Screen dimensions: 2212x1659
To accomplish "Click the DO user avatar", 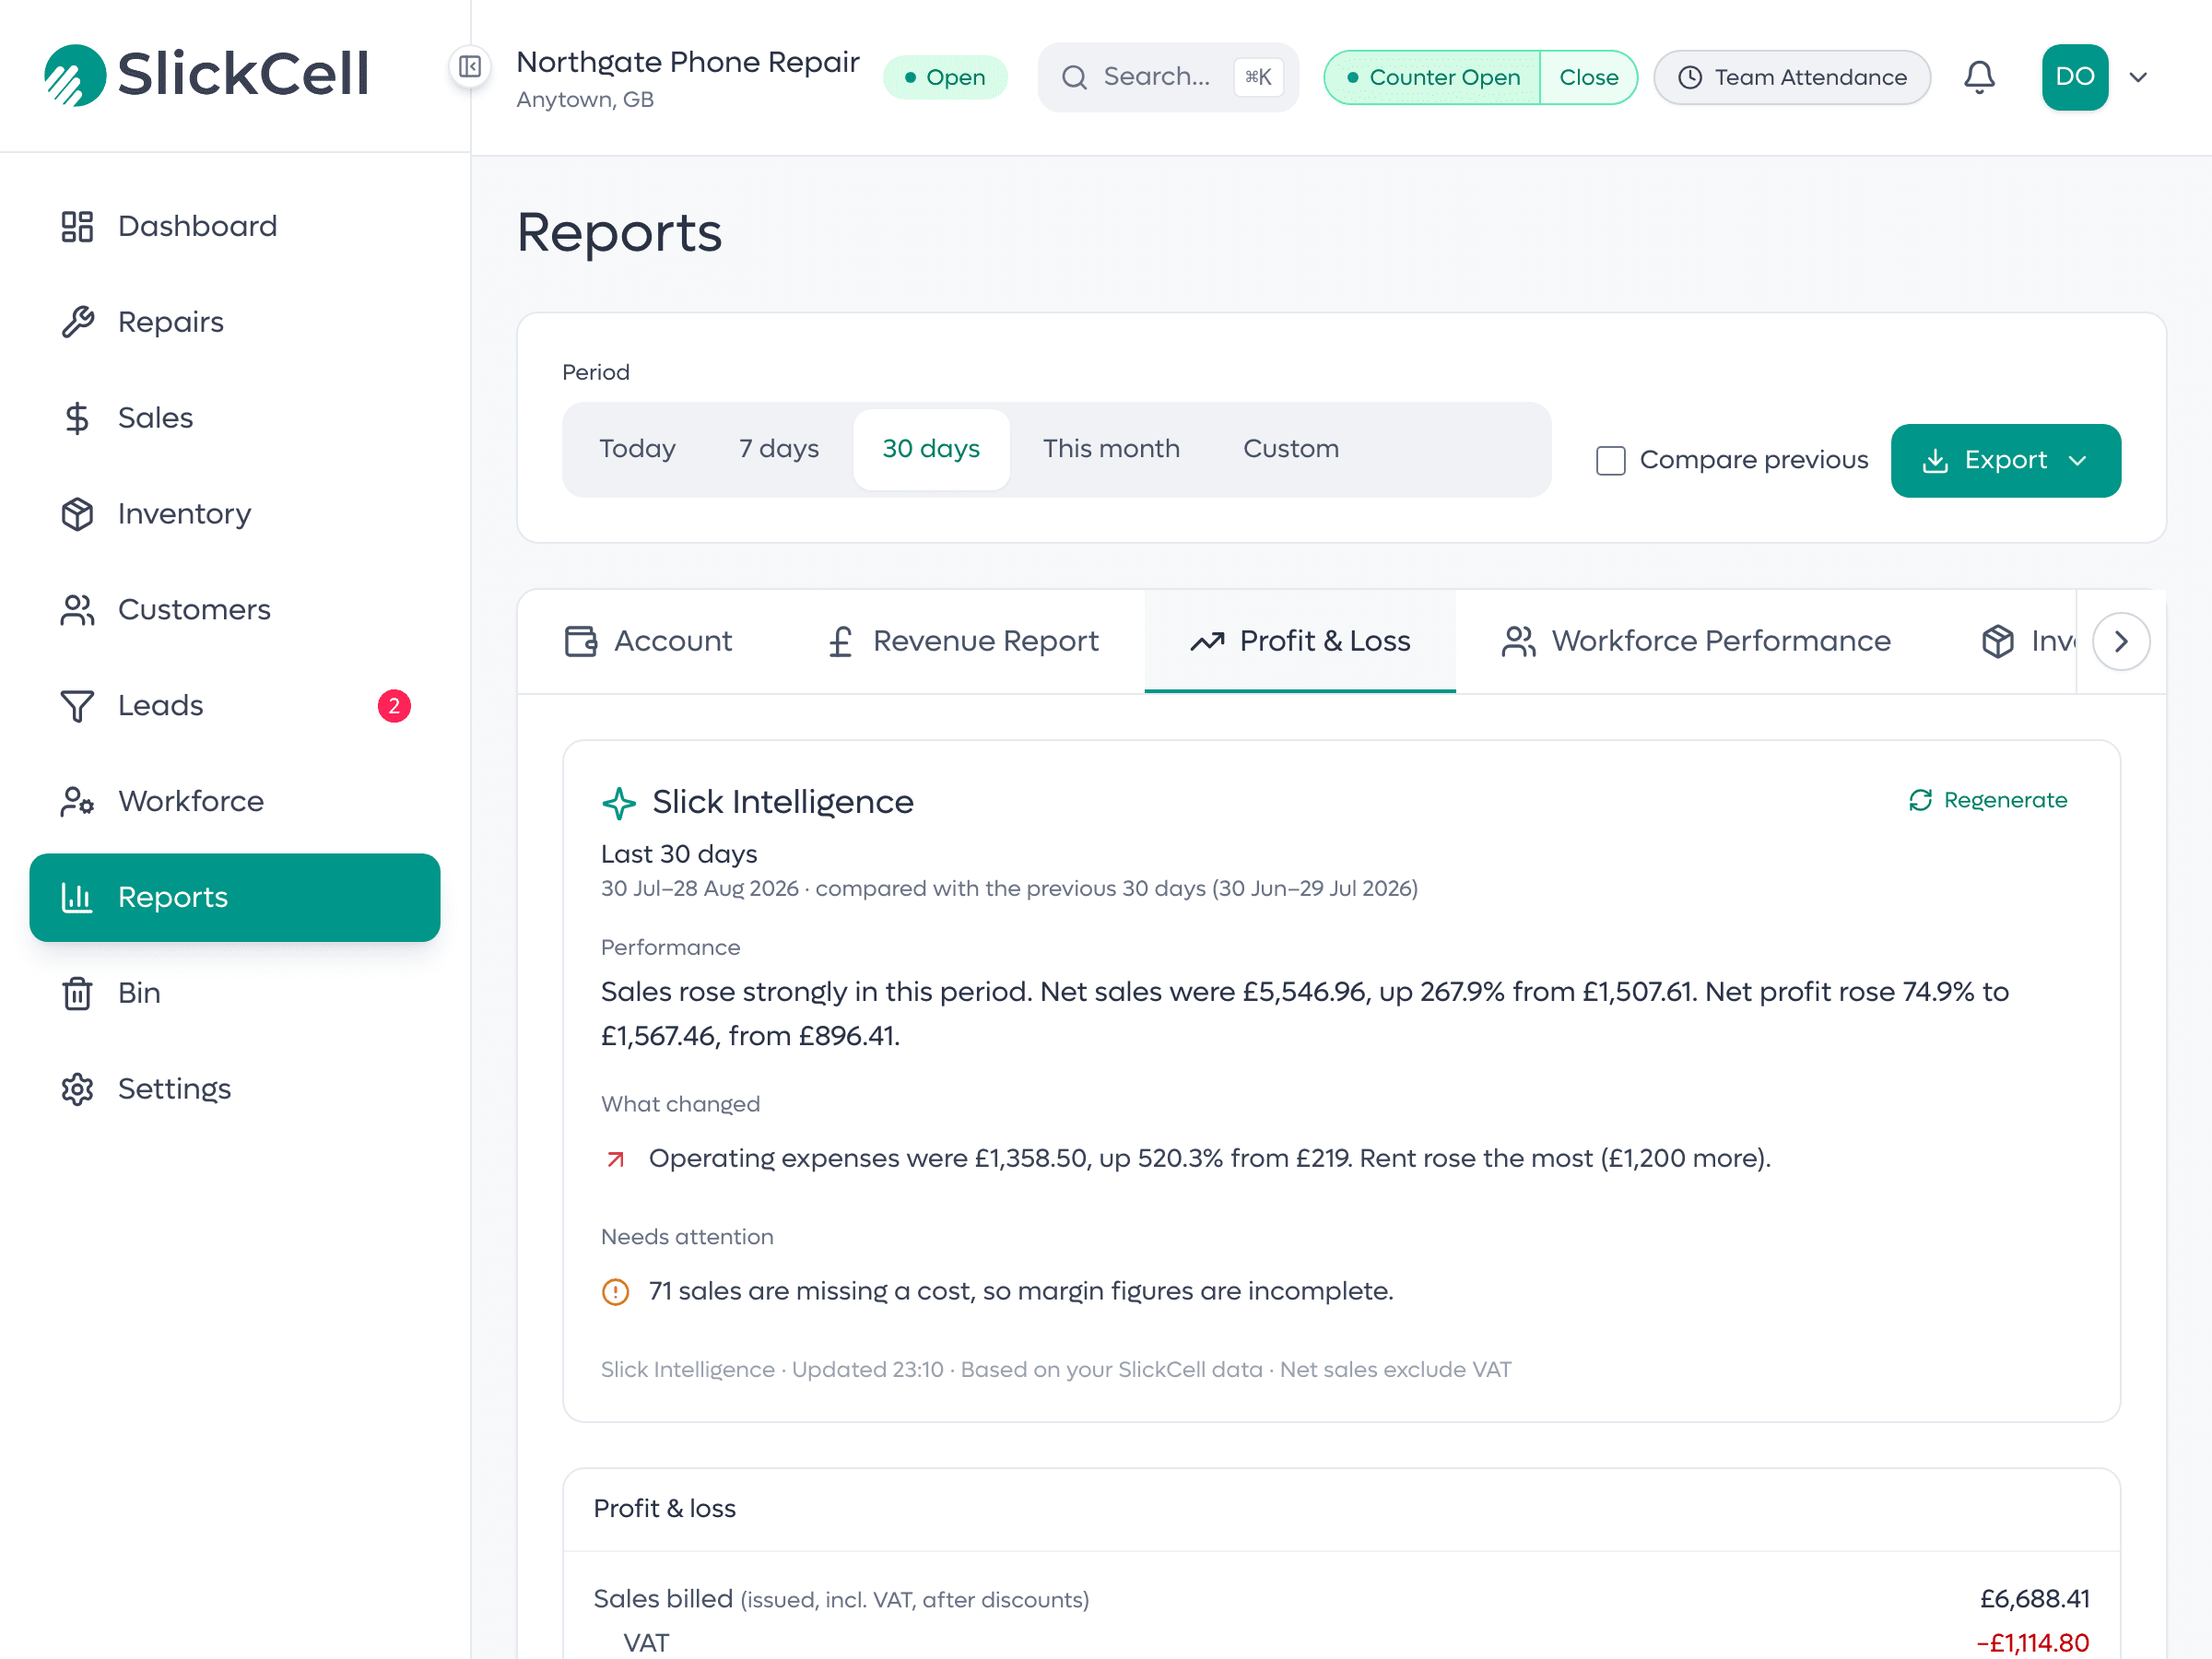I will point(2075,77).
